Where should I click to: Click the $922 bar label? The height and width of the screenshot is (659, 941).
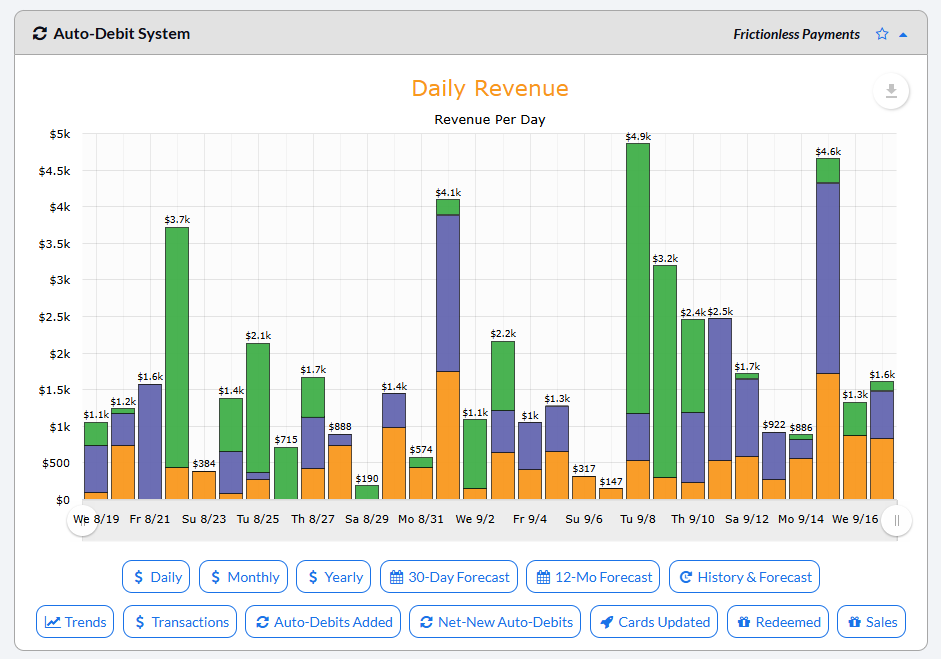[x=774, y=425]
